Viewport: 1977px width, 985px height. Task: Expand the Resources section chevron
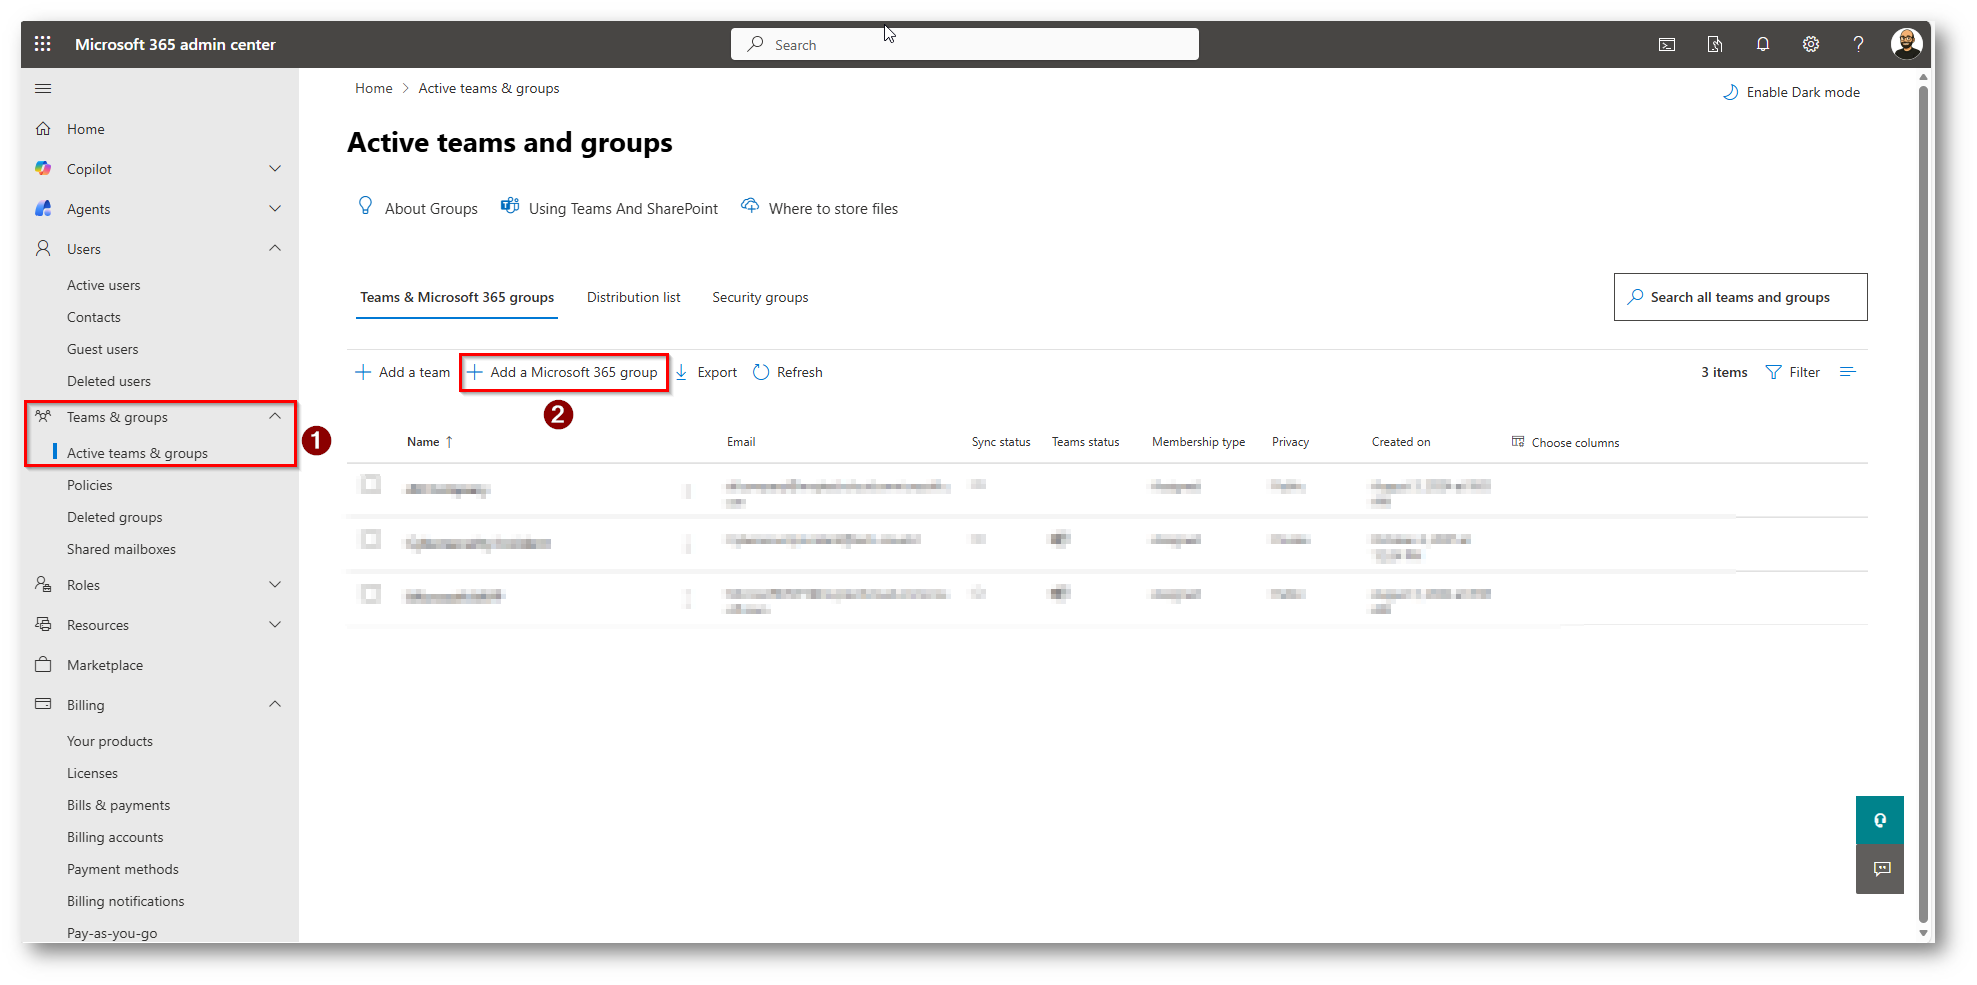(275, 625)
